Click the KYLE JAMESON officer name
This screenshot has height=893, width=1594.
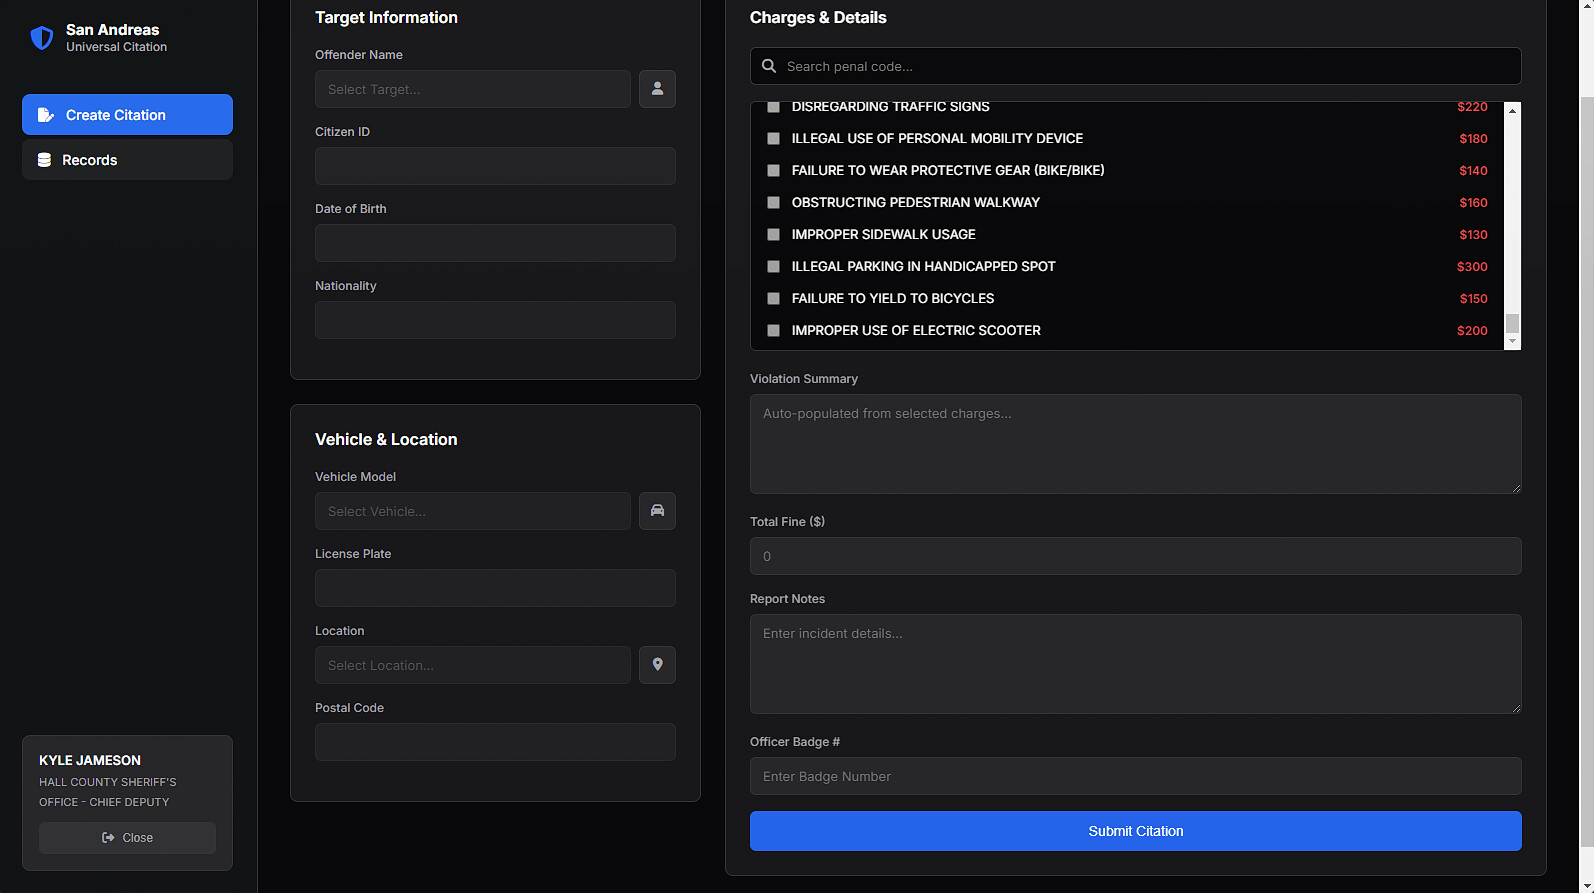point(90,760)
